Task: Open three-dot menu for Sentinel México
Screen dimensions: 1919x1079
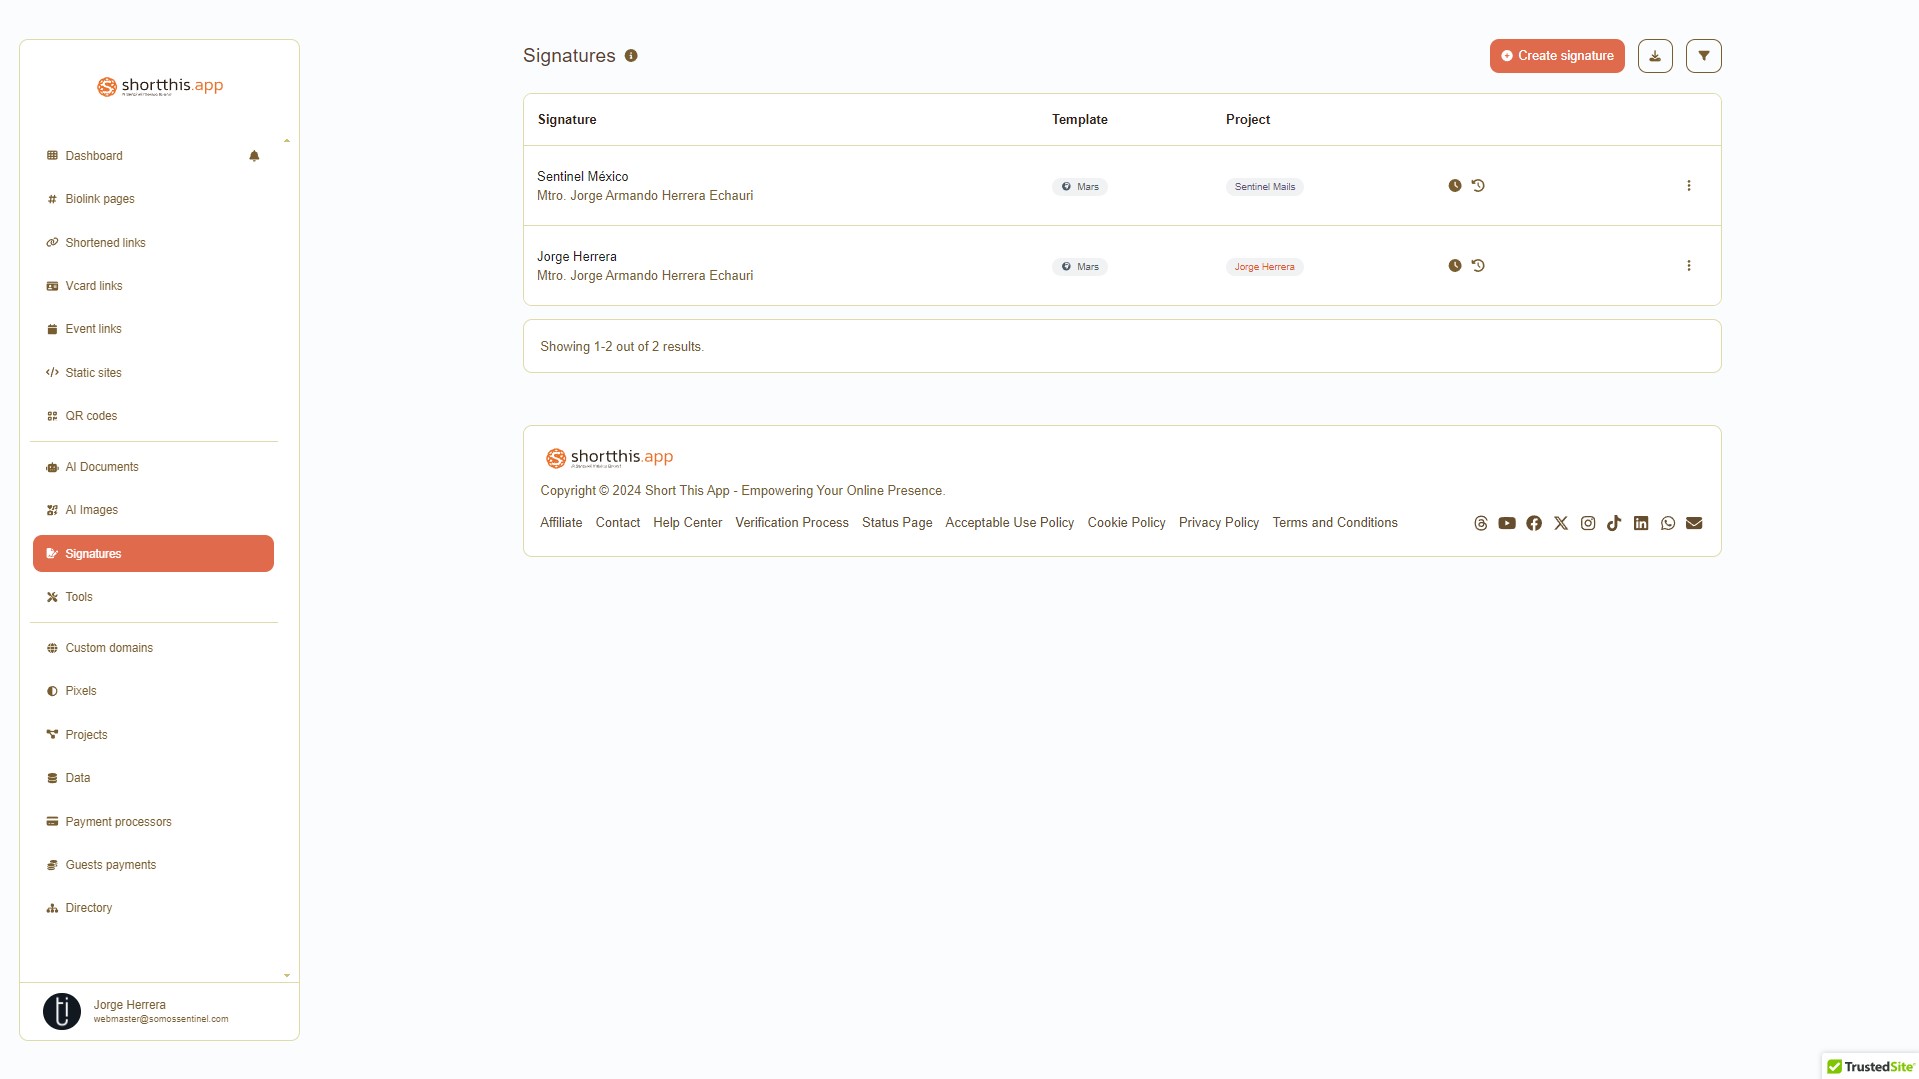Action: [x=1689, y=186]
